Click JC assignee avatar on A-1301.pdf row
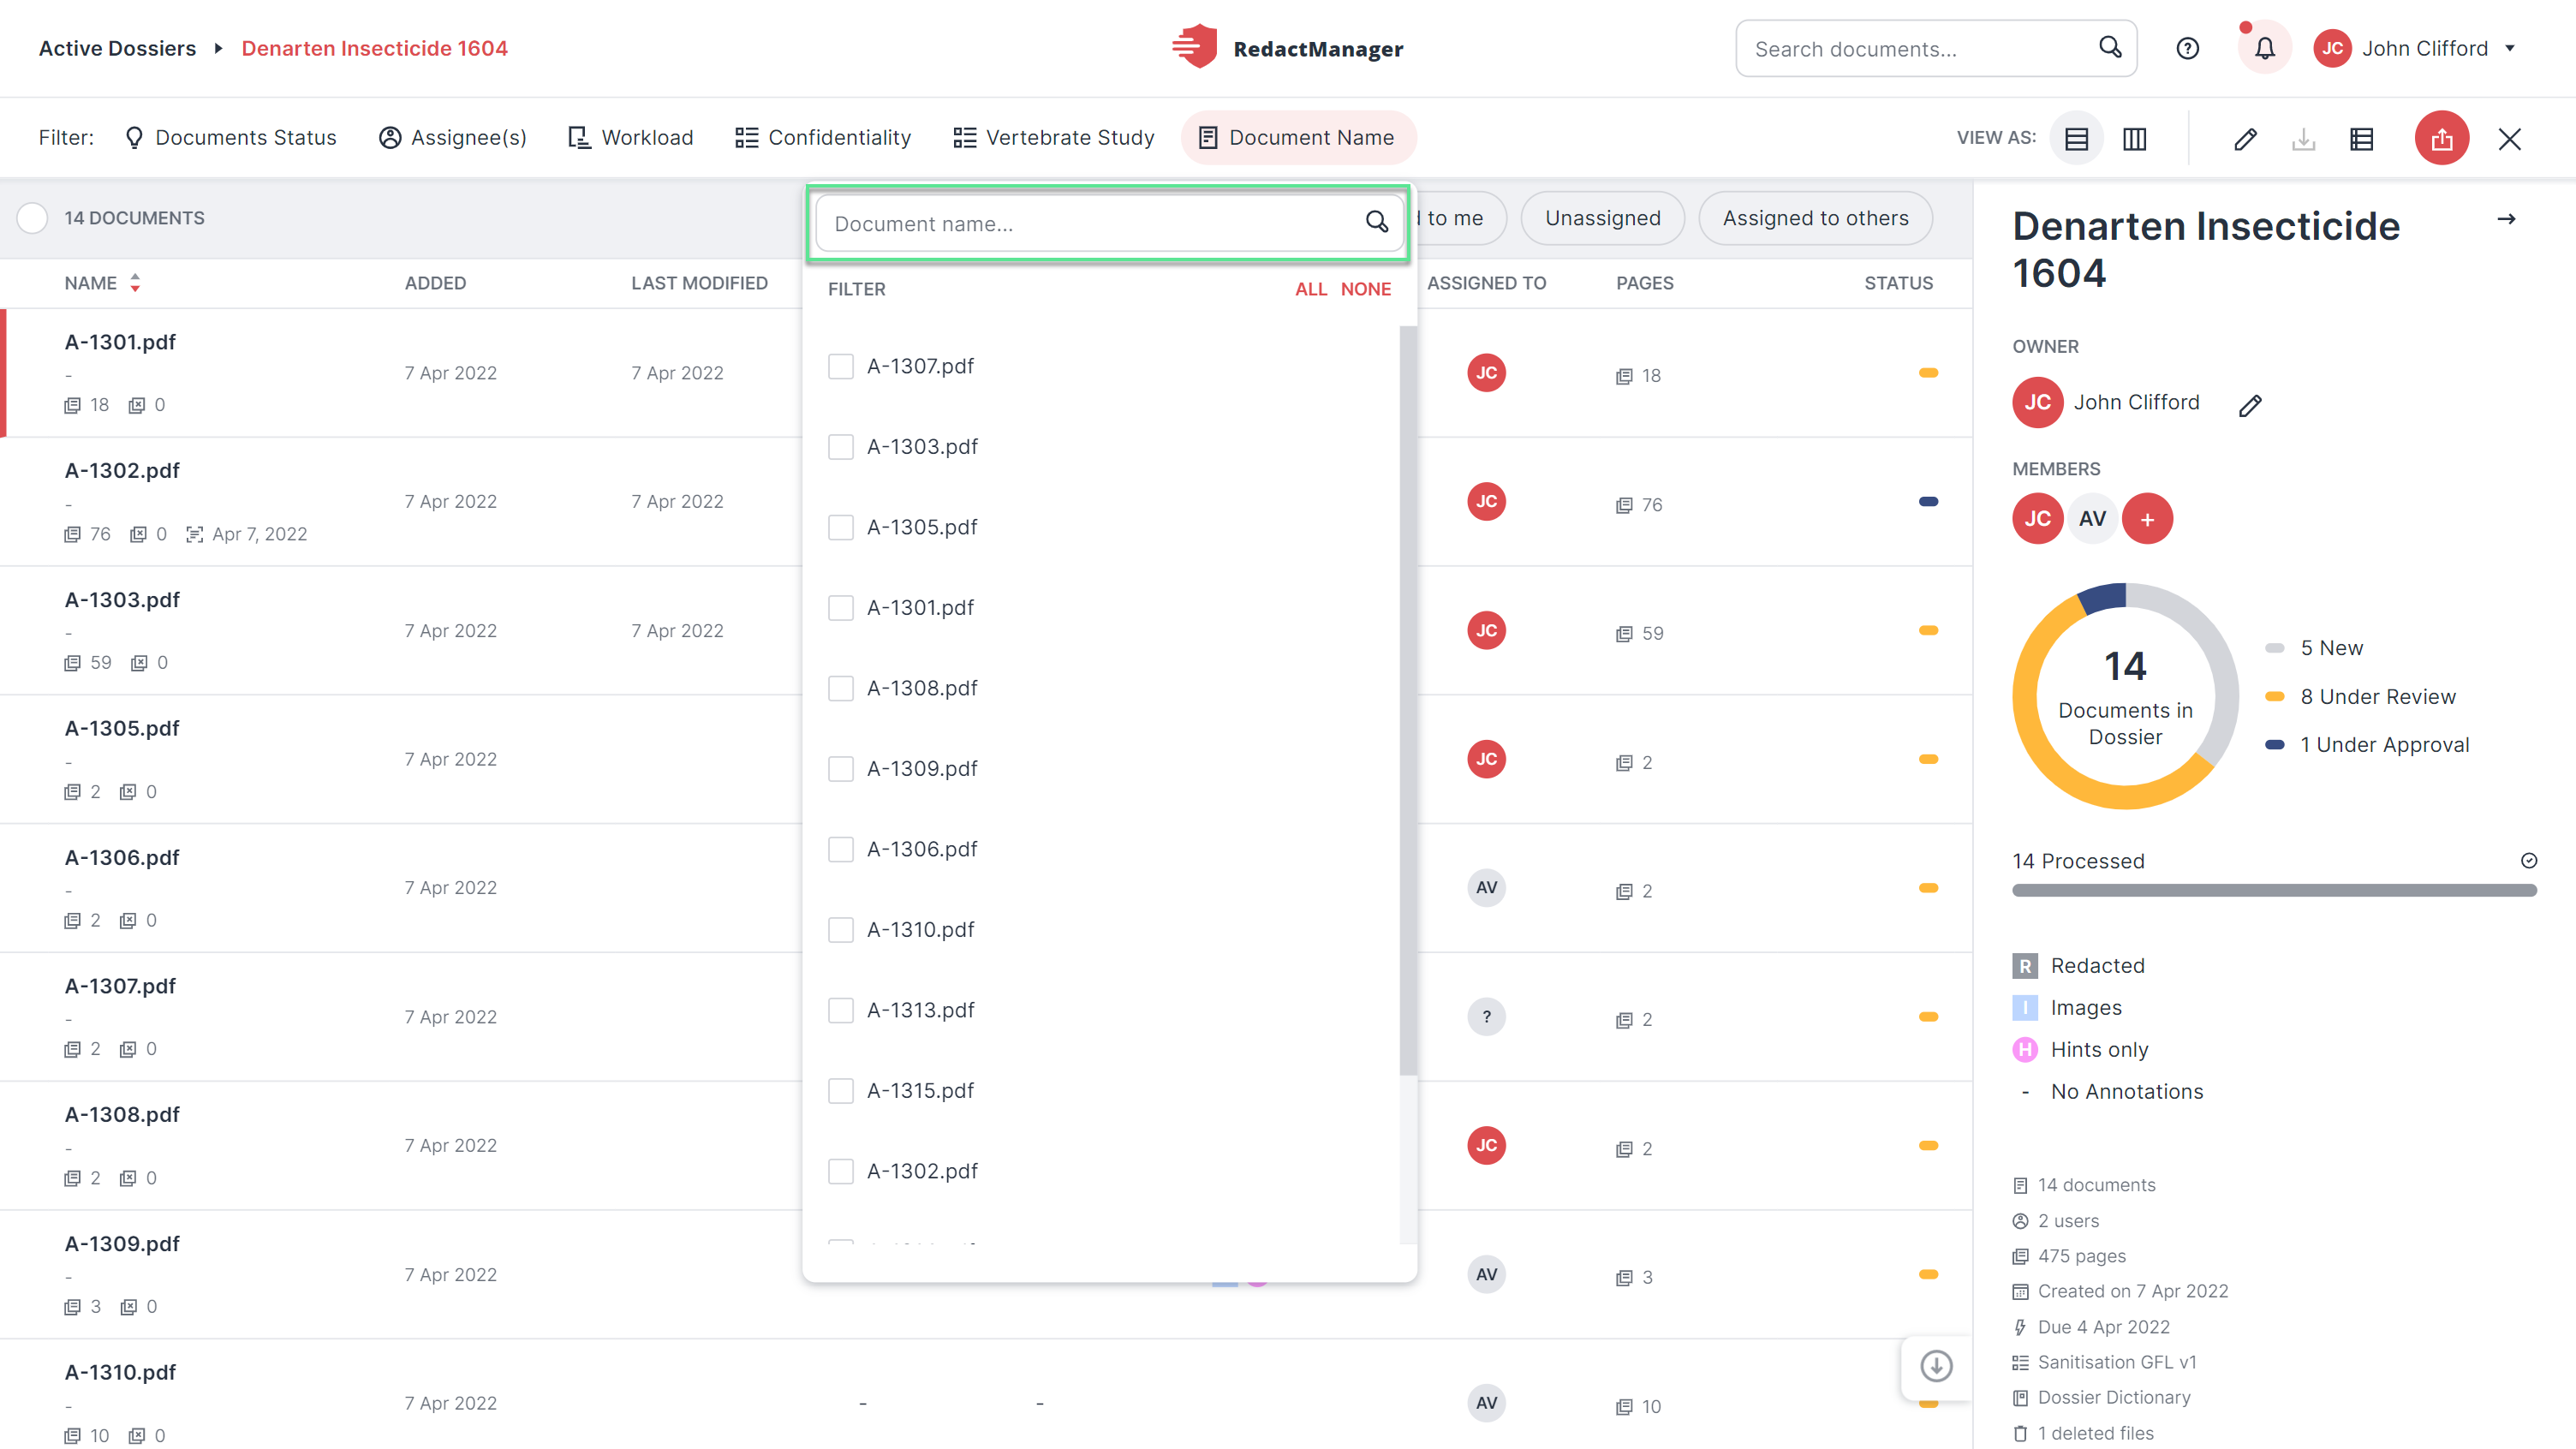2576x1449 pixels. coord(1486,372)
